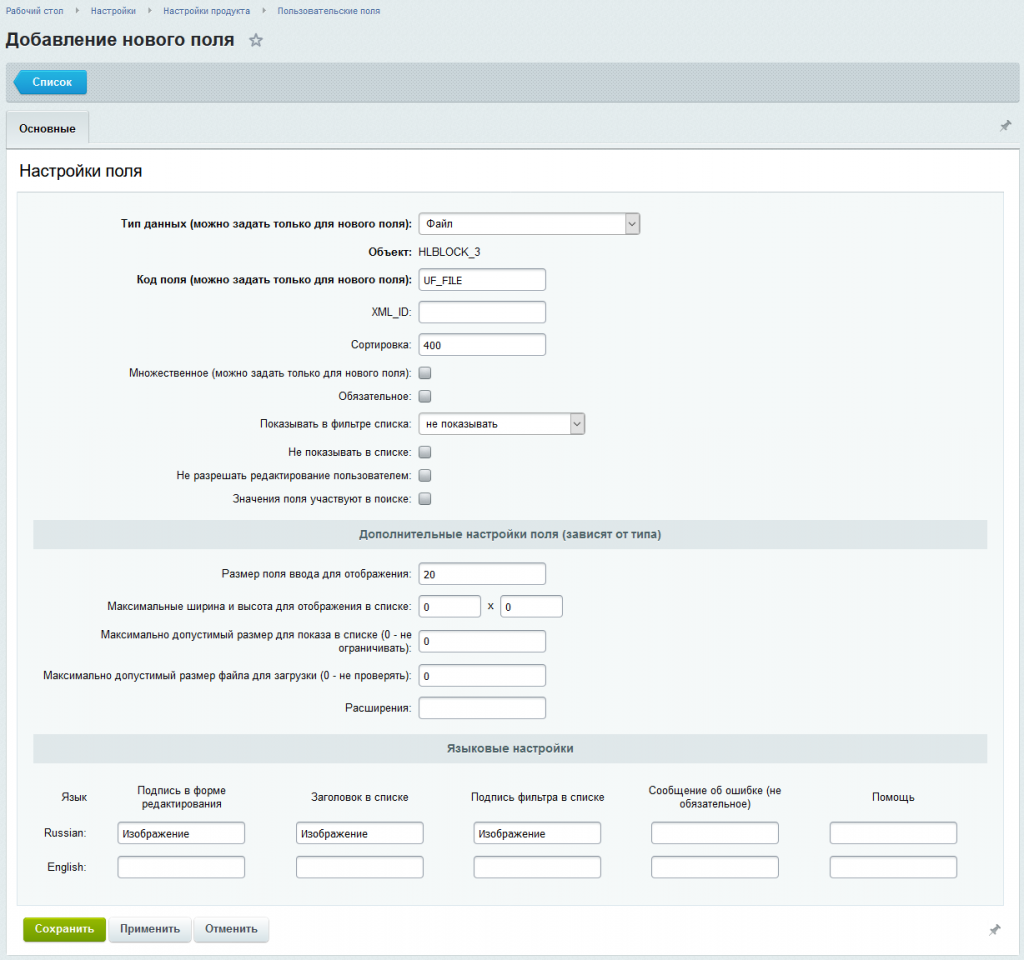Enable Значения поля участвуют в поиске
This screenshot has width=1024, height=960.
pyautogui.click(x=424, y=499)
